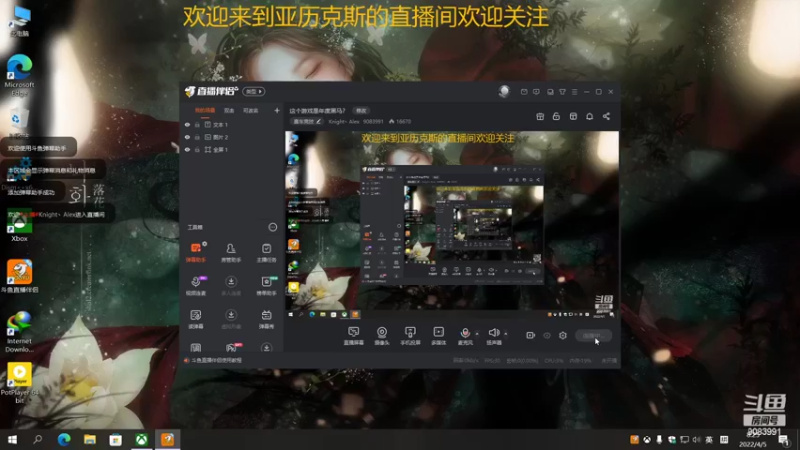The height and width of the screenshot is (450, 800).
Task: Collapse the 工具箱 toolbox panel
Action: point(273,227)
